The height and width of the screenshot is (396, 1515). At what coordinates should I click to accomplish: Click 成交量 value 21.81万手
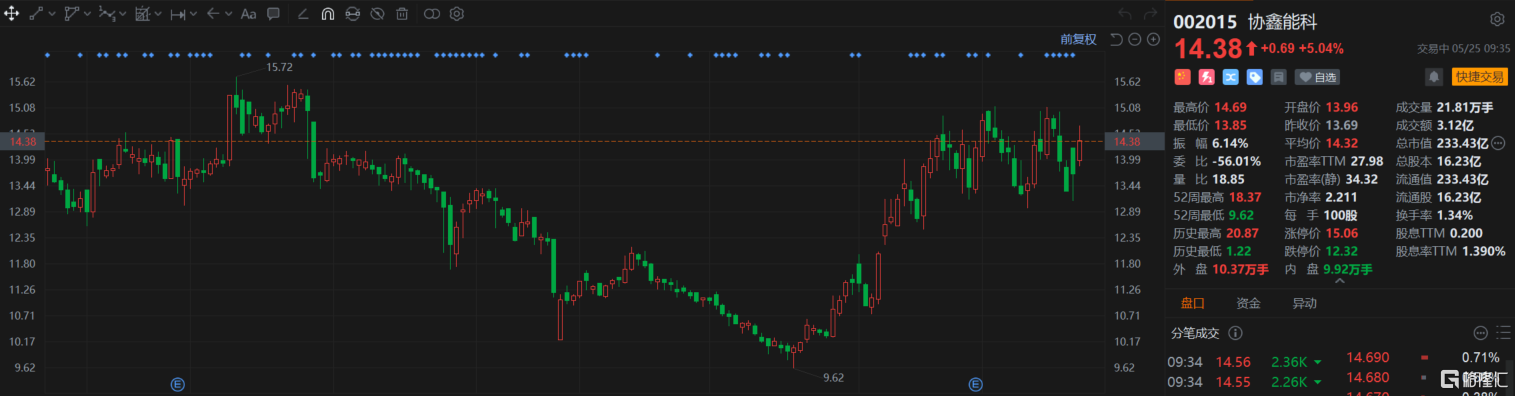(1464, 107)
